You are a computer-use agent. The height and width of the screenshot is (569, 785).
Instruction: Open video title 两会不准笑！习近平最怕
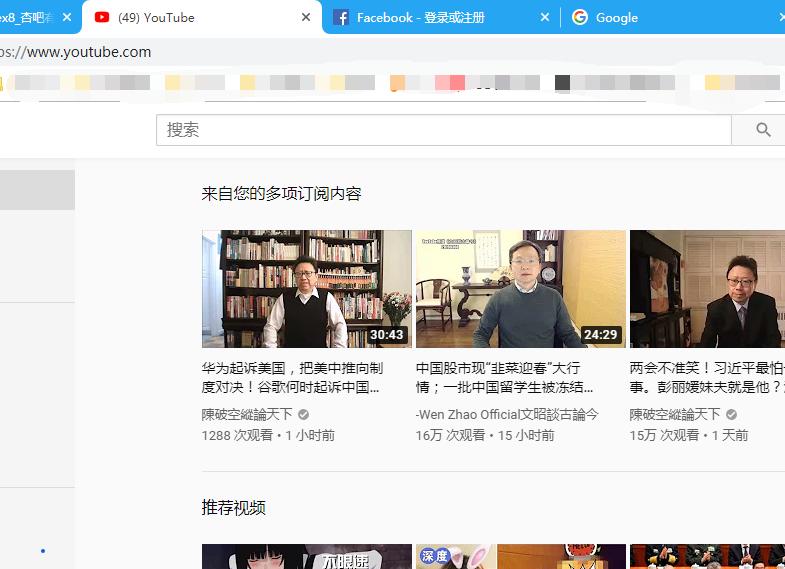tap(707, 378)
